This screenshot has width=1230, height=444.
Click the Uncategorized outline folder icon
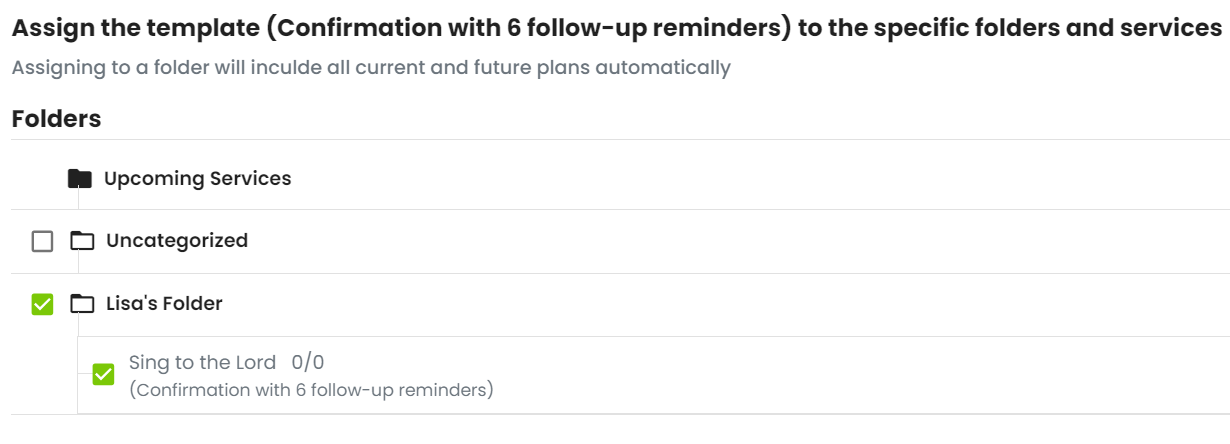pyautogui.click(x=82, y=241)
